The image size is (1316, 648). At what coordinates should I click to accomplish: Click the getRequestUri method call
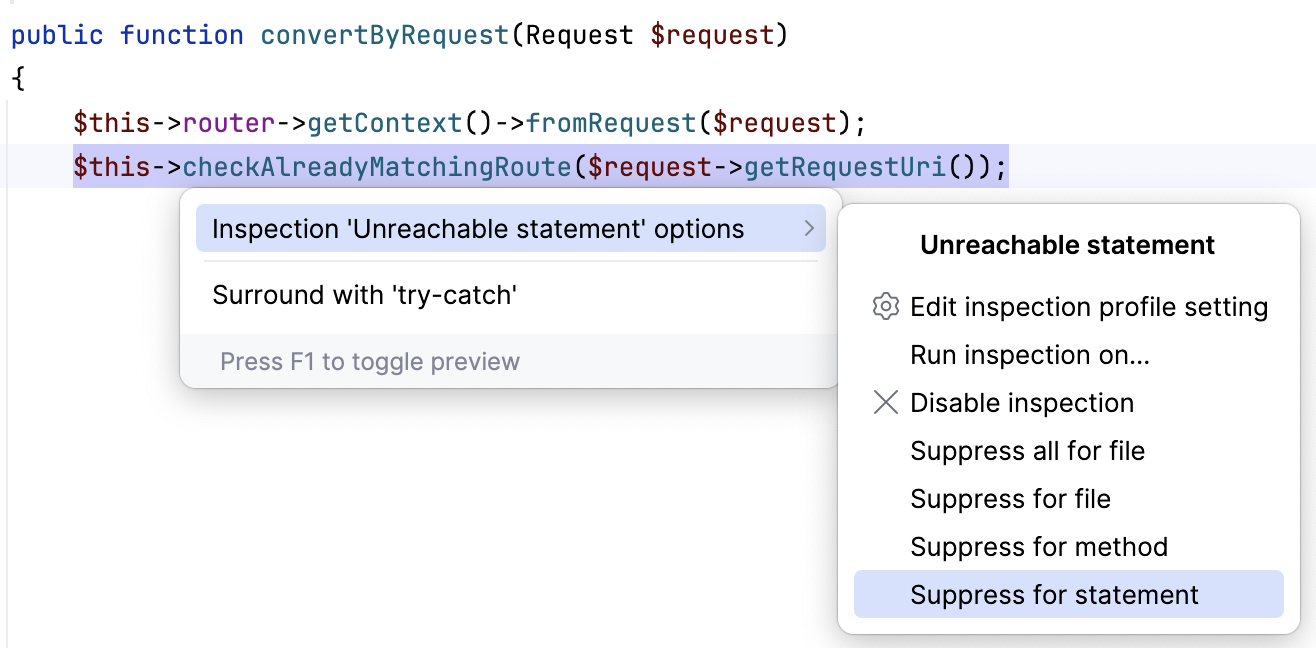(844, 166)
